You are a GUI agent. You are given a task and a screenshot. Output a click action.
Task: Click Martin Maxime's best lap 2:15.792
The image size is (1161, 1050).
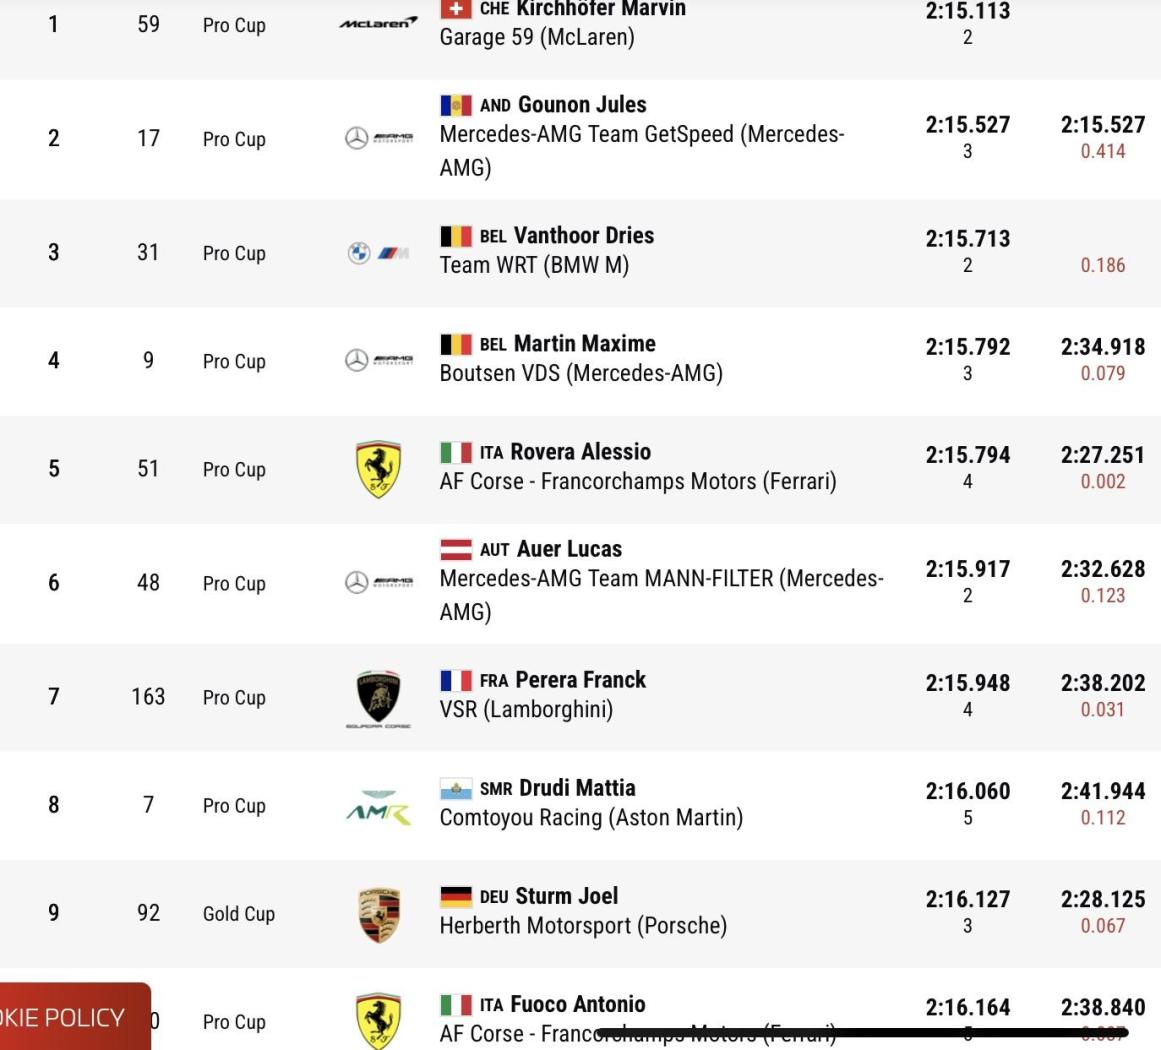click(968, 347)
